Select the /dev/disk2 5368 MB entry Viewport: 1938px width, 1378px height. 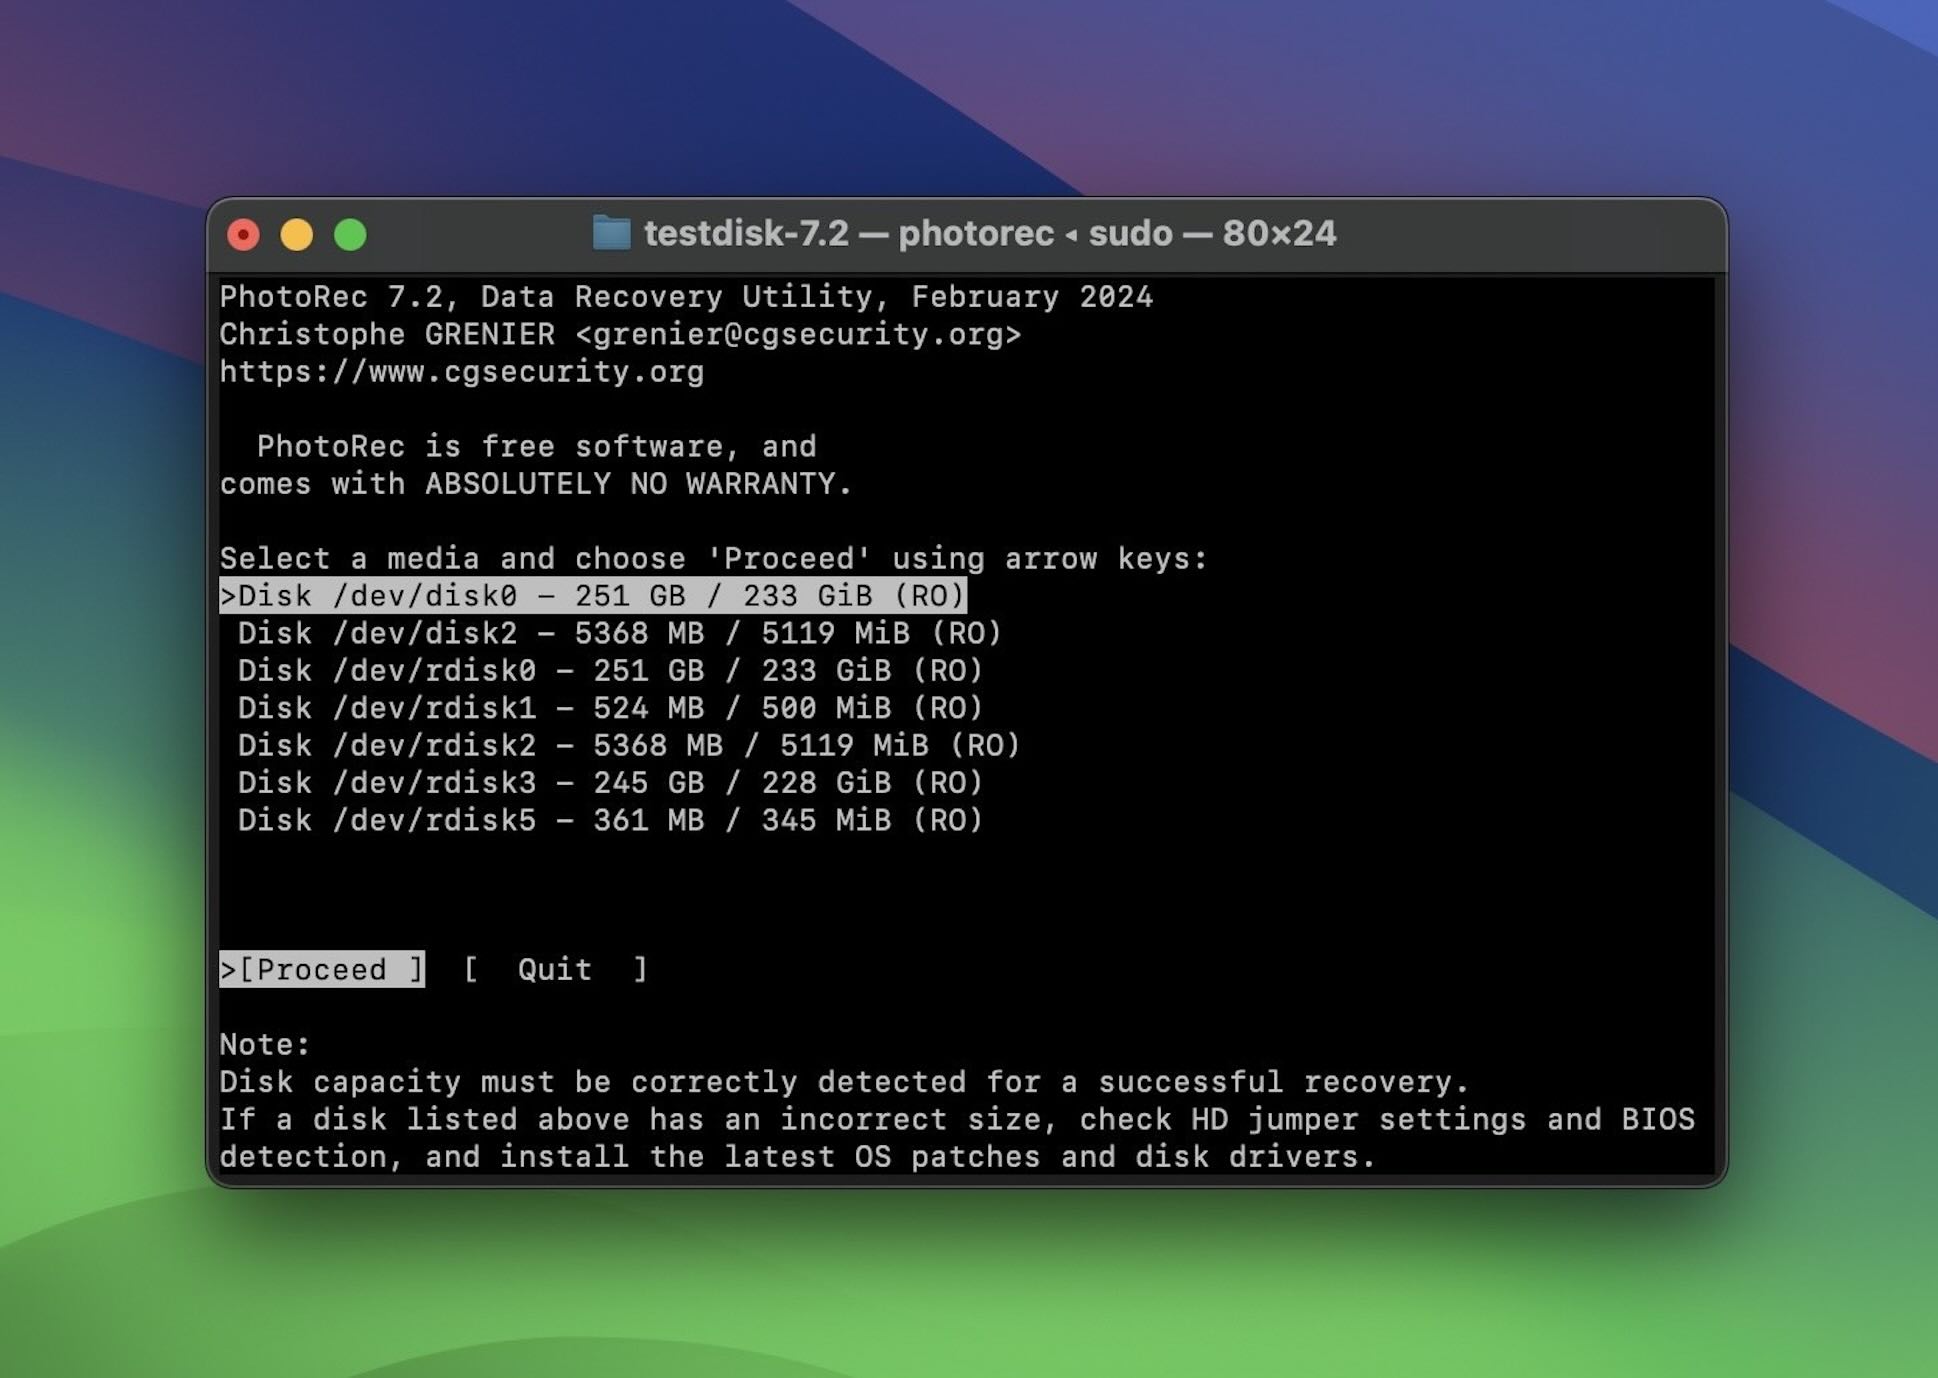(x=619, y=633)
